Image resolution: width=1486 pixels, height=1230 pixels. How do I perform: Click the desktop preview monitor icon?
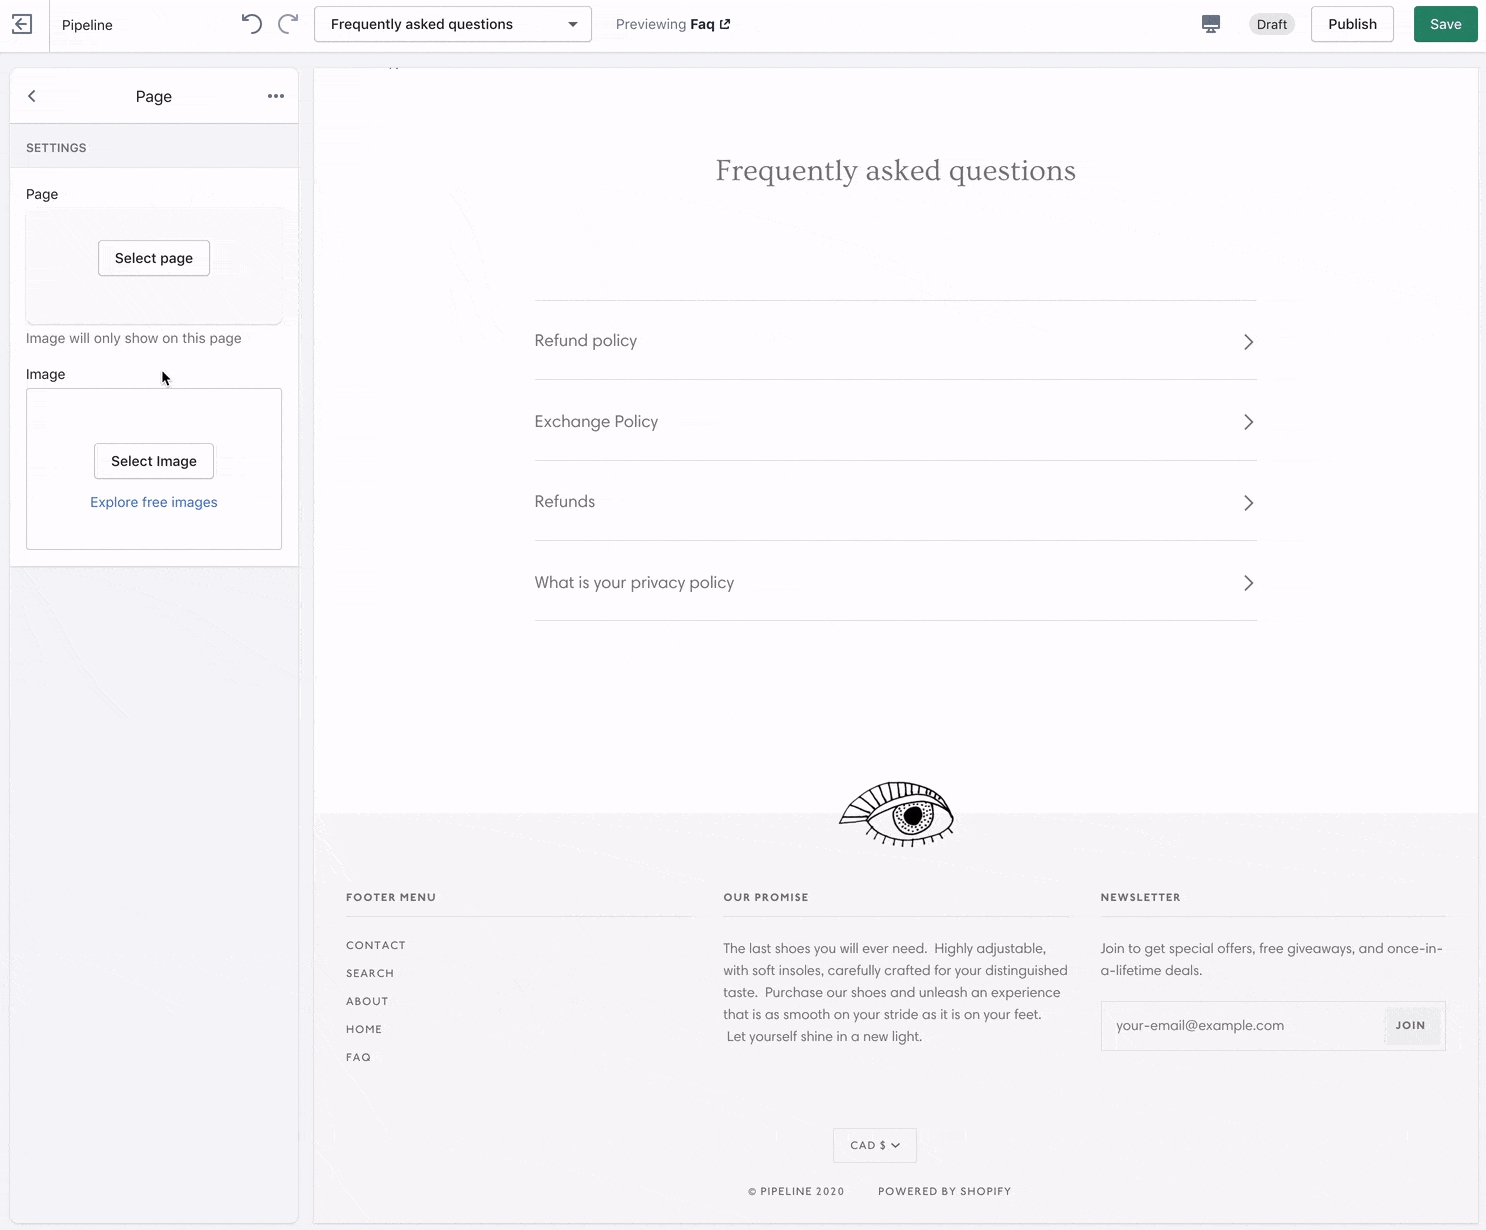pos(1210,24)
